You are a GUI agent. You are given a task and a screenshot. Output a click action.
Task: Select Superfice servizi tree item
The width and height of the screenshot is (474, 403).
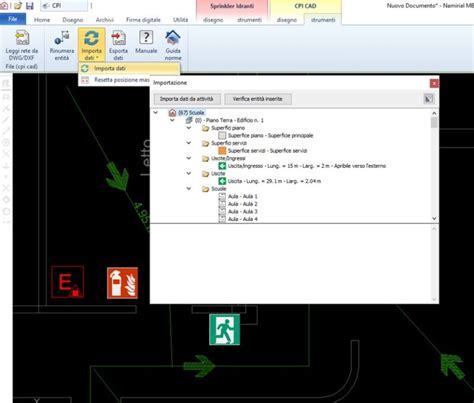(x=267, y=151)
